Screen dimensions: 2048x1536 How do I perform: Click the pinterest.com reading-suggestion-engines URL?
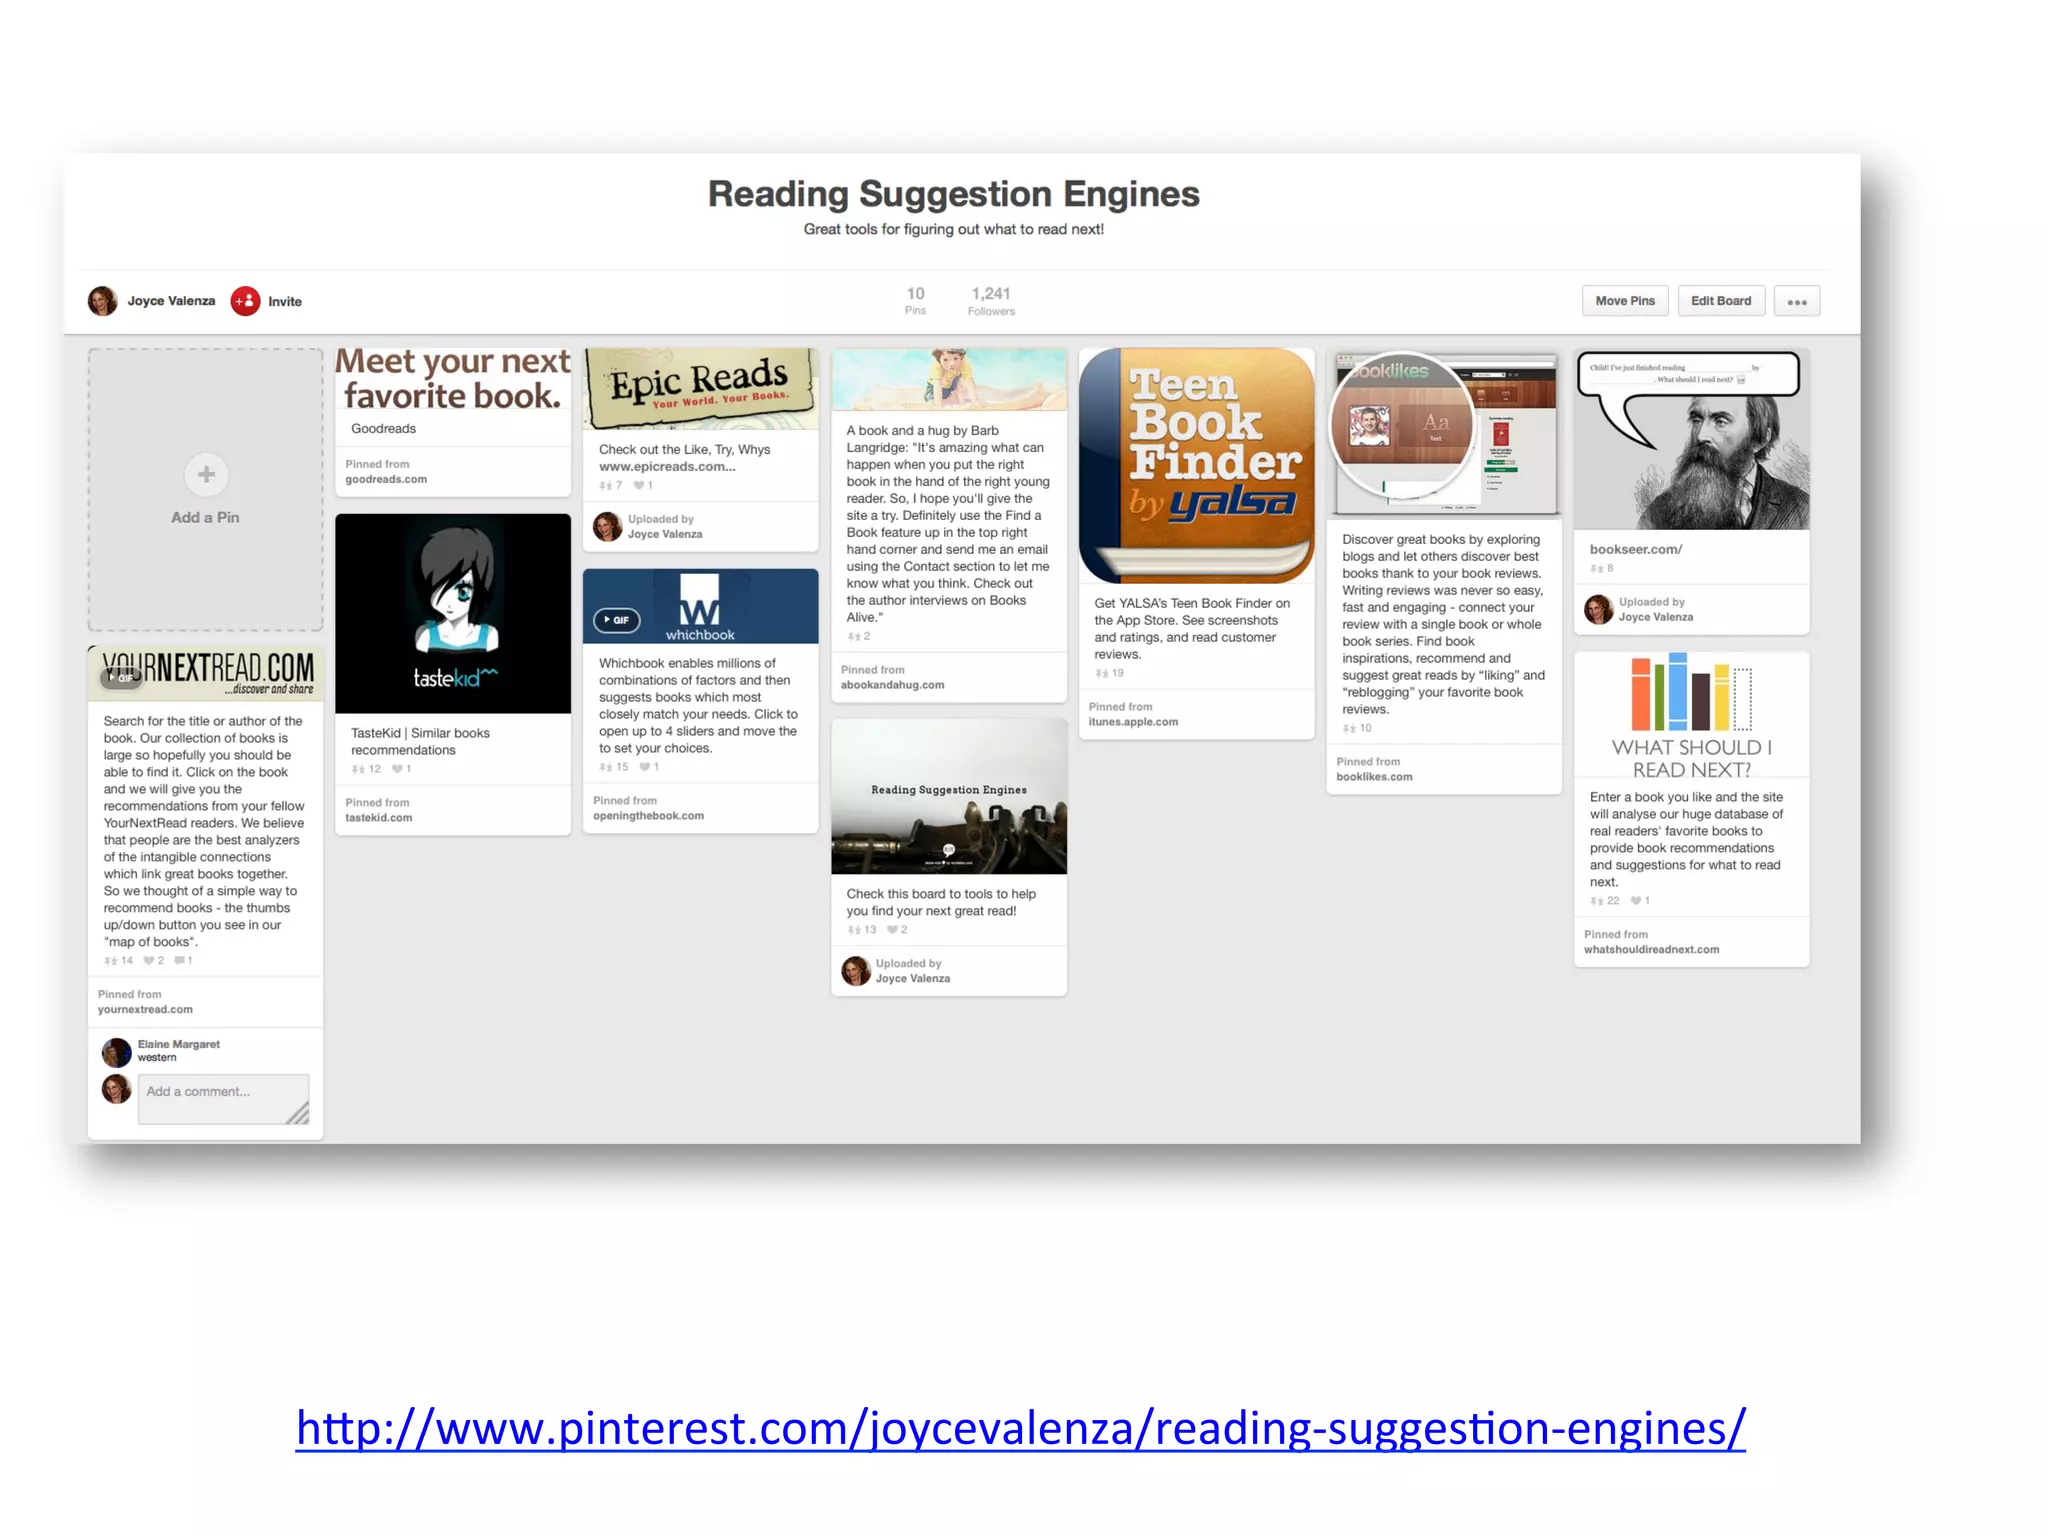coord(1020,1428)
